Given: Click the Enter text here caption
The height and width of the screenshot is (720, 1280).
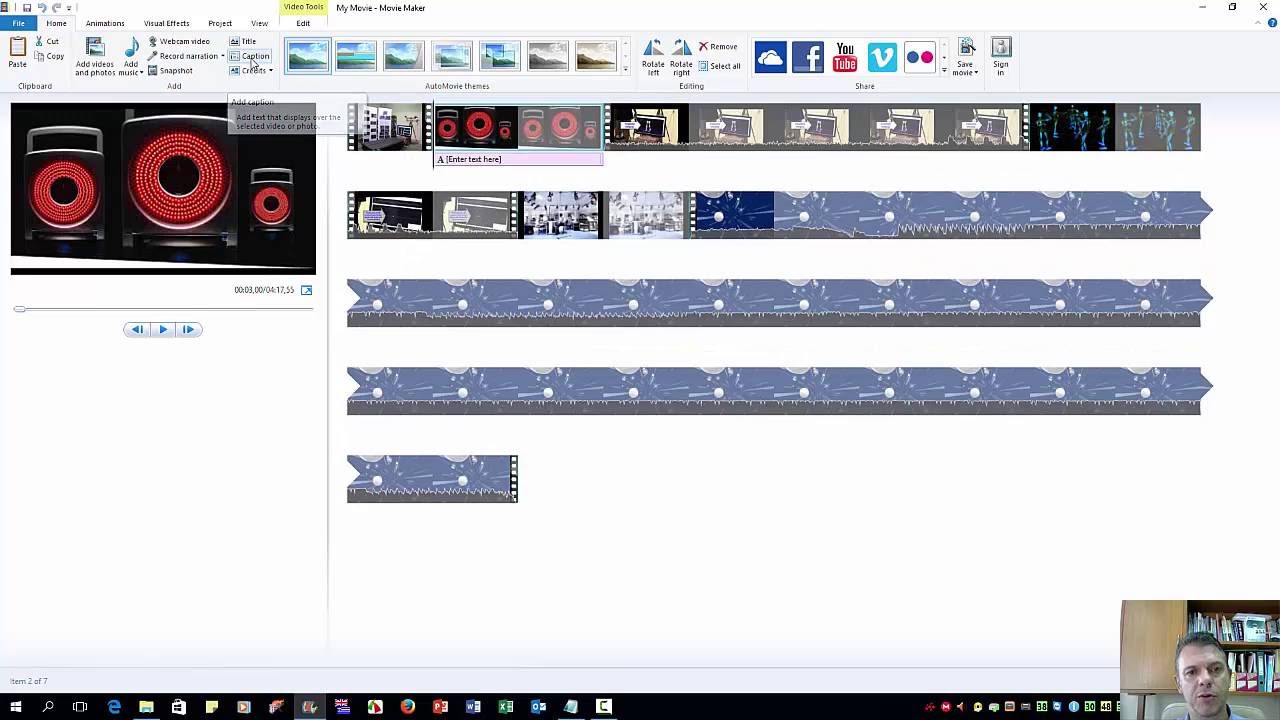Looking at the screenshot, I should coord(518,159).
